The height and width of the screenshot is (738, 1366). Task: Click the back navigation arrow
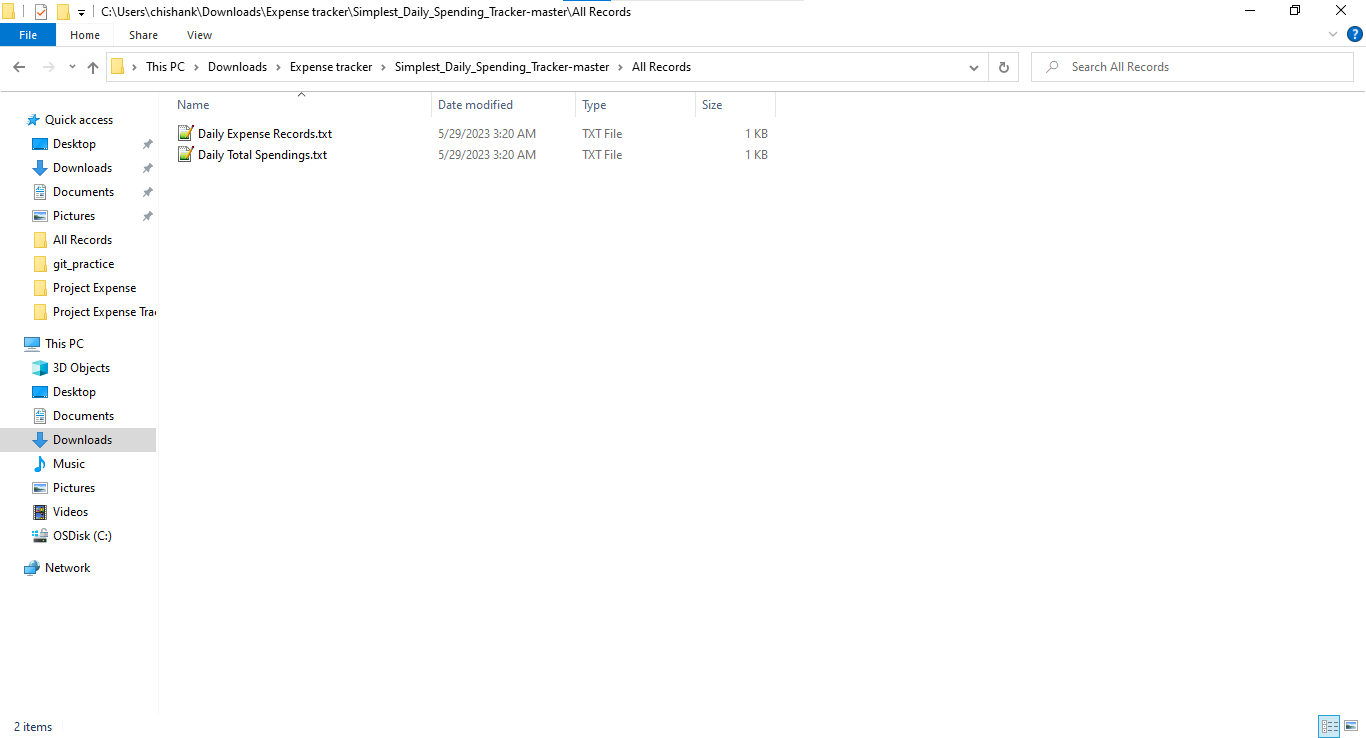[19, 66]
